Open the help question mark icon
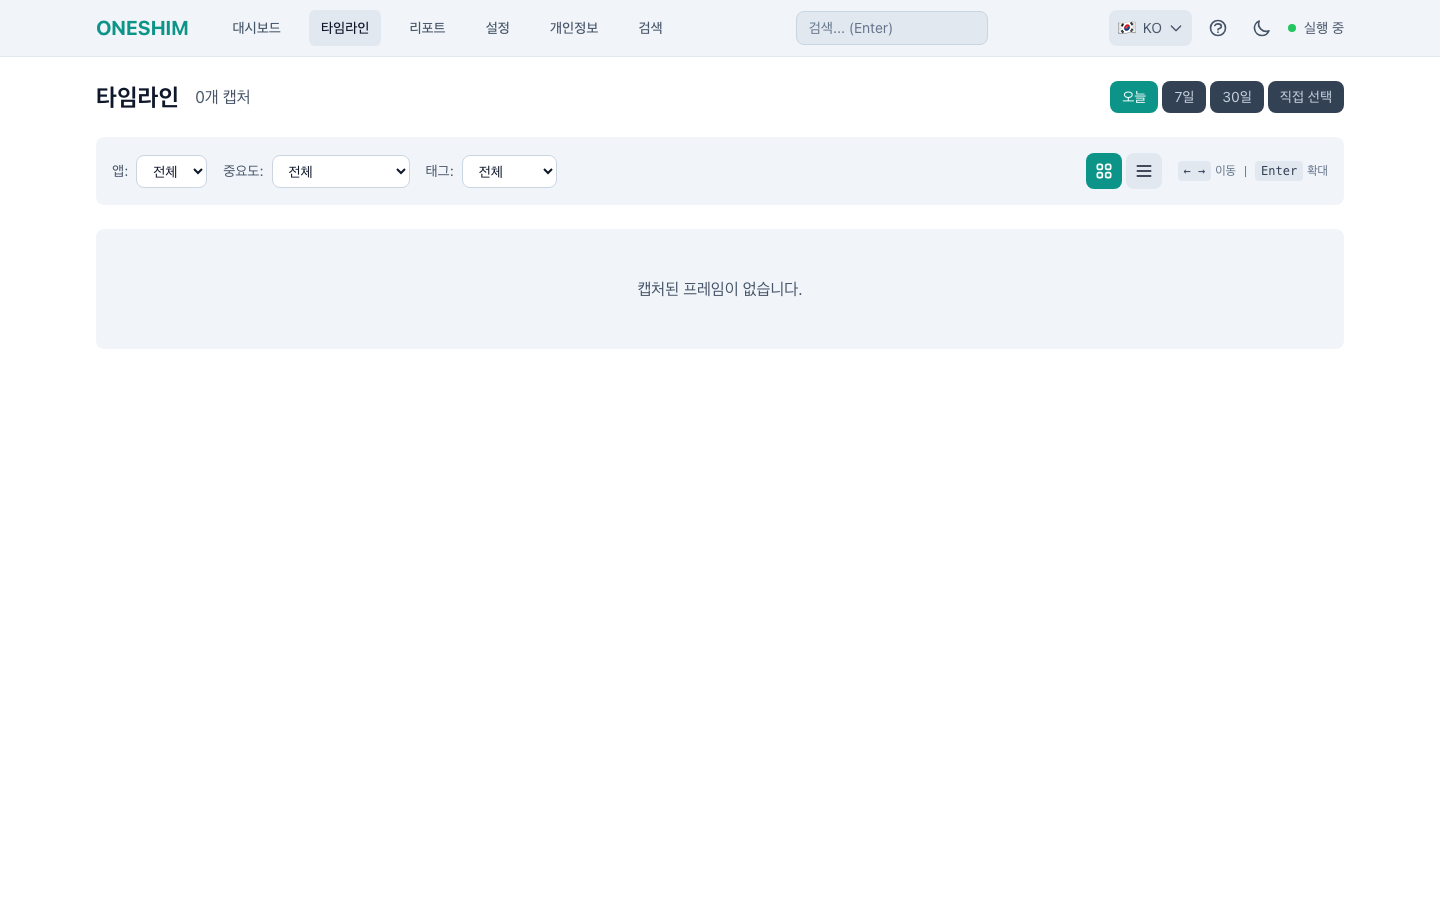 [1217, 28]
